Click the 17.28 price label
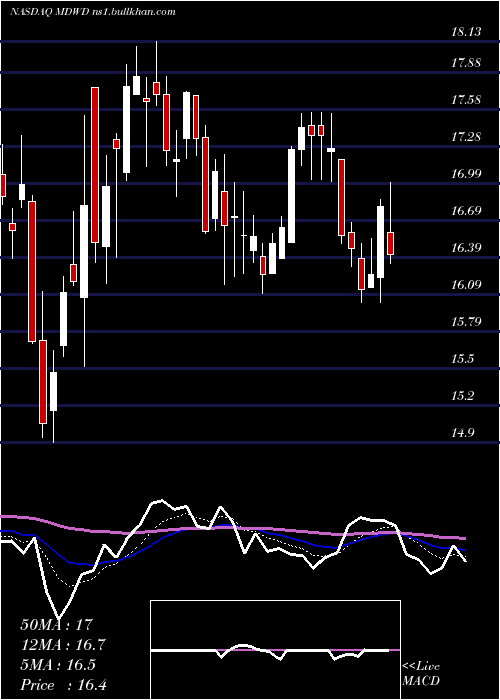500x700 pixels. 466,136
